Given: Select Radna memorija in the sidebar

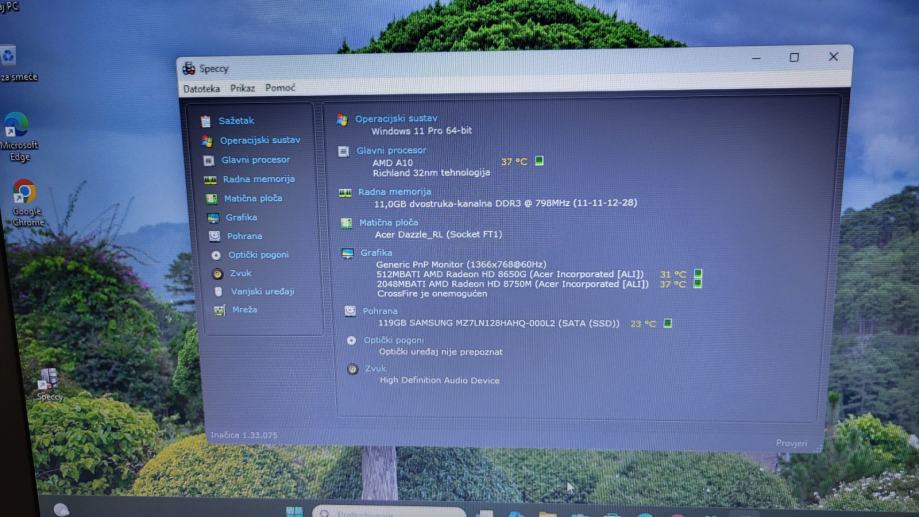Looking at the screenshot, I should [258, 179].
